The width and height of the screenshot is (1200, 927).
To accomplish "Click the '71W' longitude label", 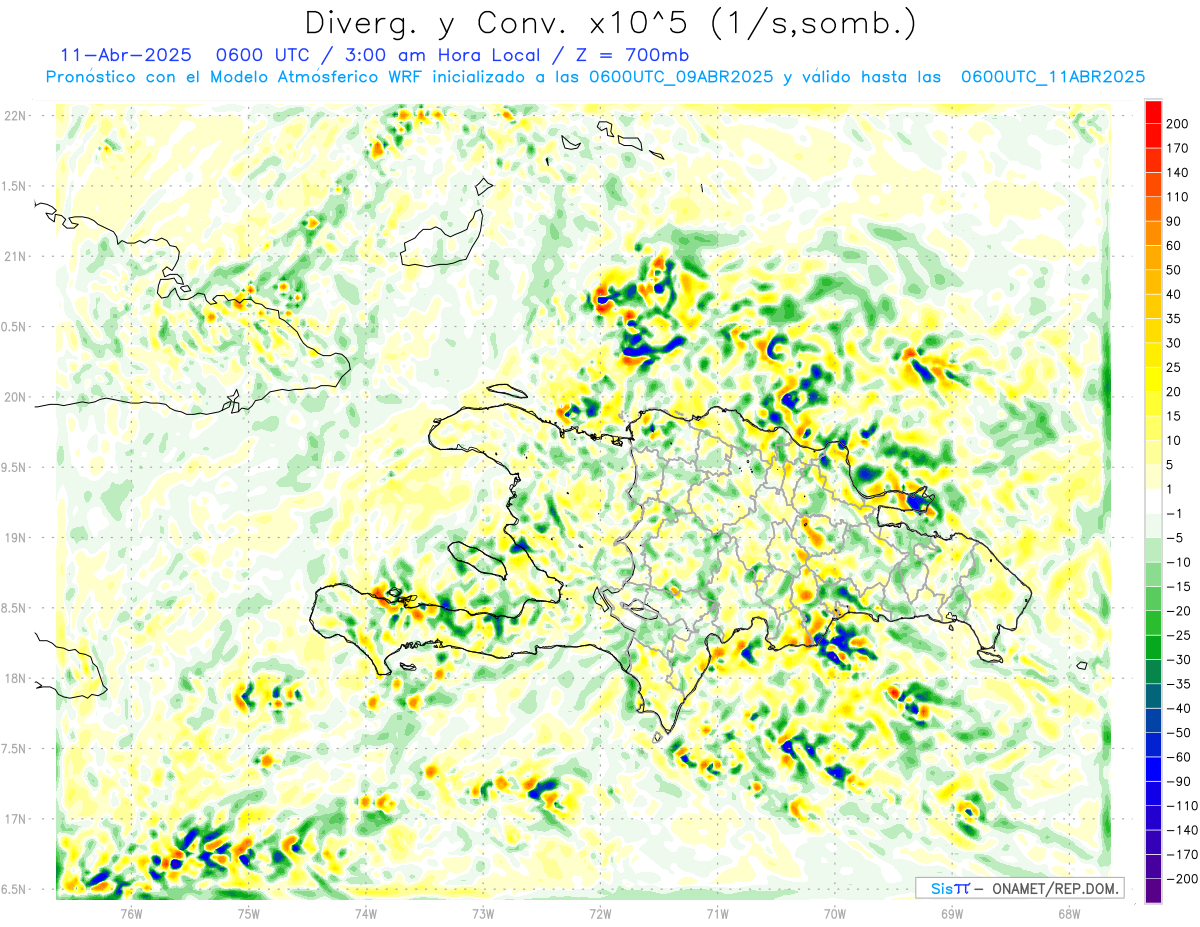I will (717, 913).
